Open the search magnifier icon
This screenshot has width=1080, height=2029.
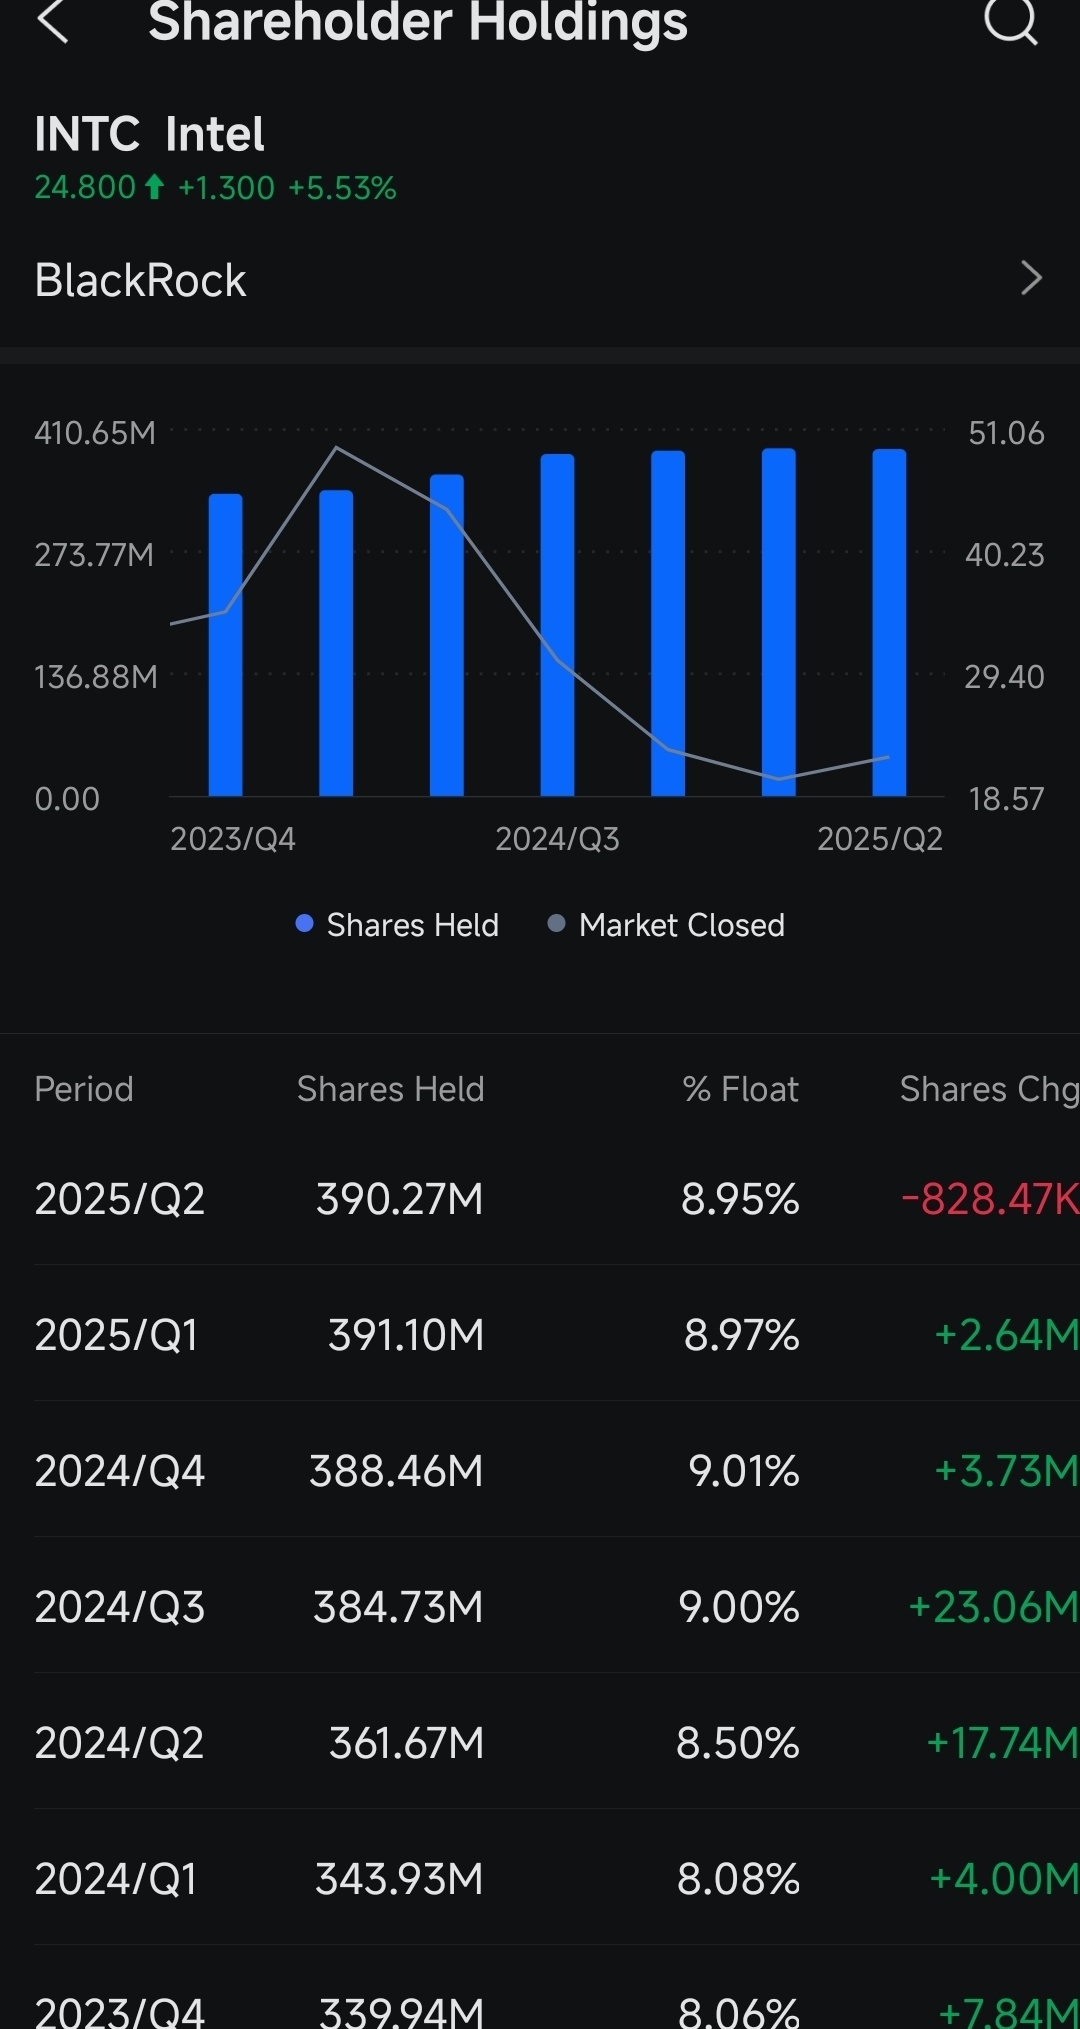point(1011,20)
